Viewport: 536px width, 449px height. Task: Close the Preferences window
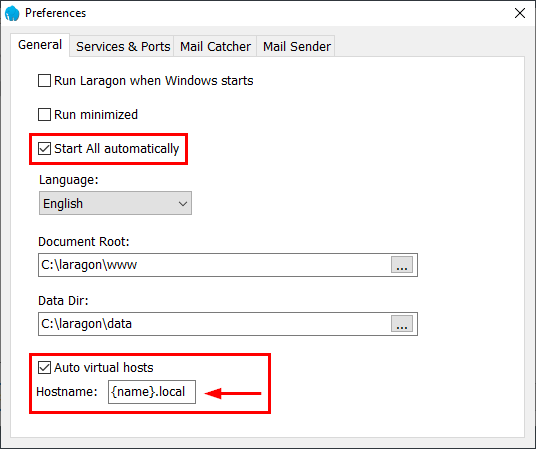tap(520, 13)
